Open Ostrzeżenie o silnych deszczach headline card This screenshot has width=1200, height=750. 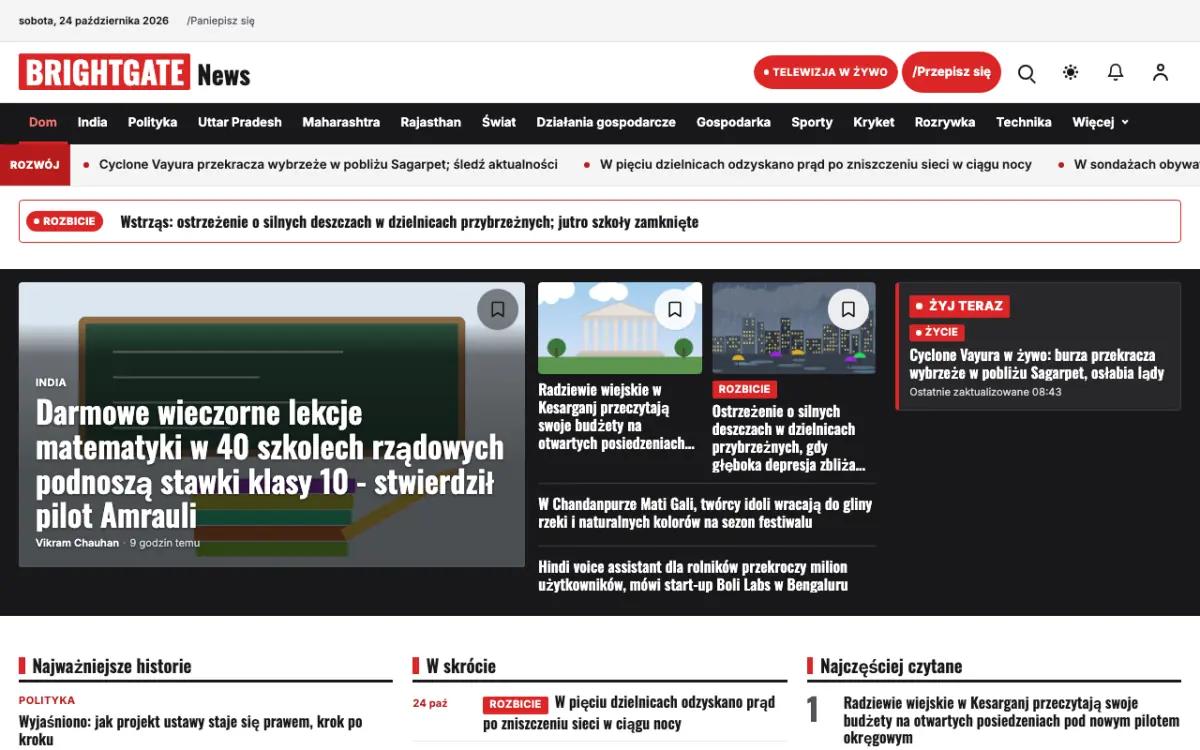click(x=789, y=438)
